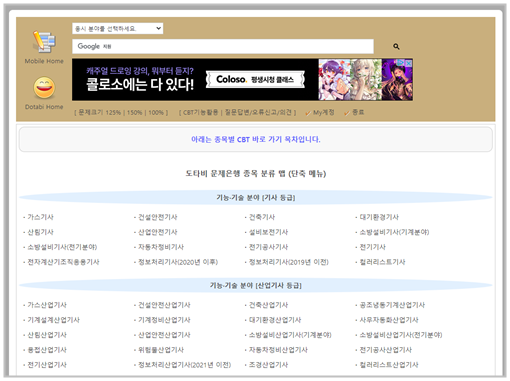Open 건설안전기사 CBT
The image size is (510, 381).
click(158, 217)
